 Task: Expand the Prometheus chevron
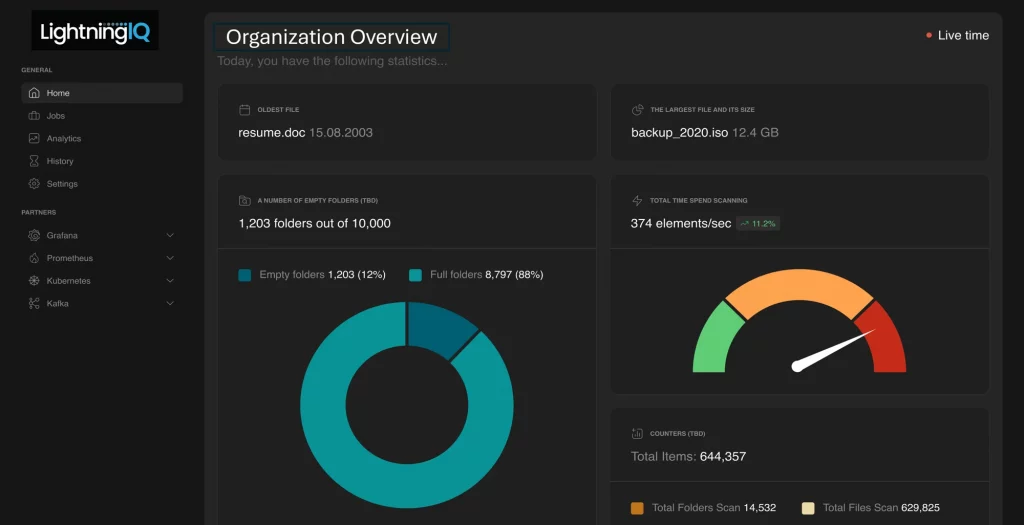point(170,258)
